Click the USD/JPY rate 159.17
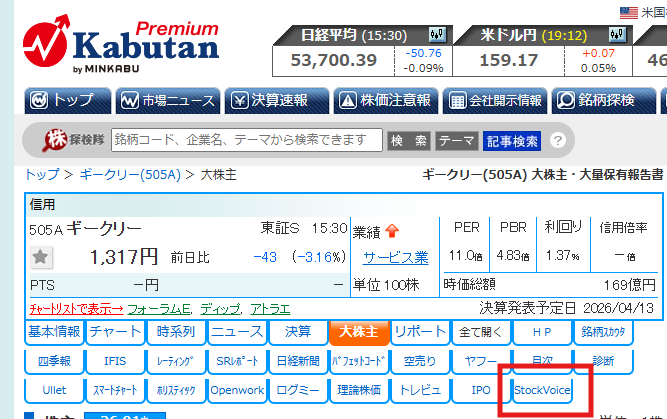The image size is (667, 419). click(x=509, y=60)
